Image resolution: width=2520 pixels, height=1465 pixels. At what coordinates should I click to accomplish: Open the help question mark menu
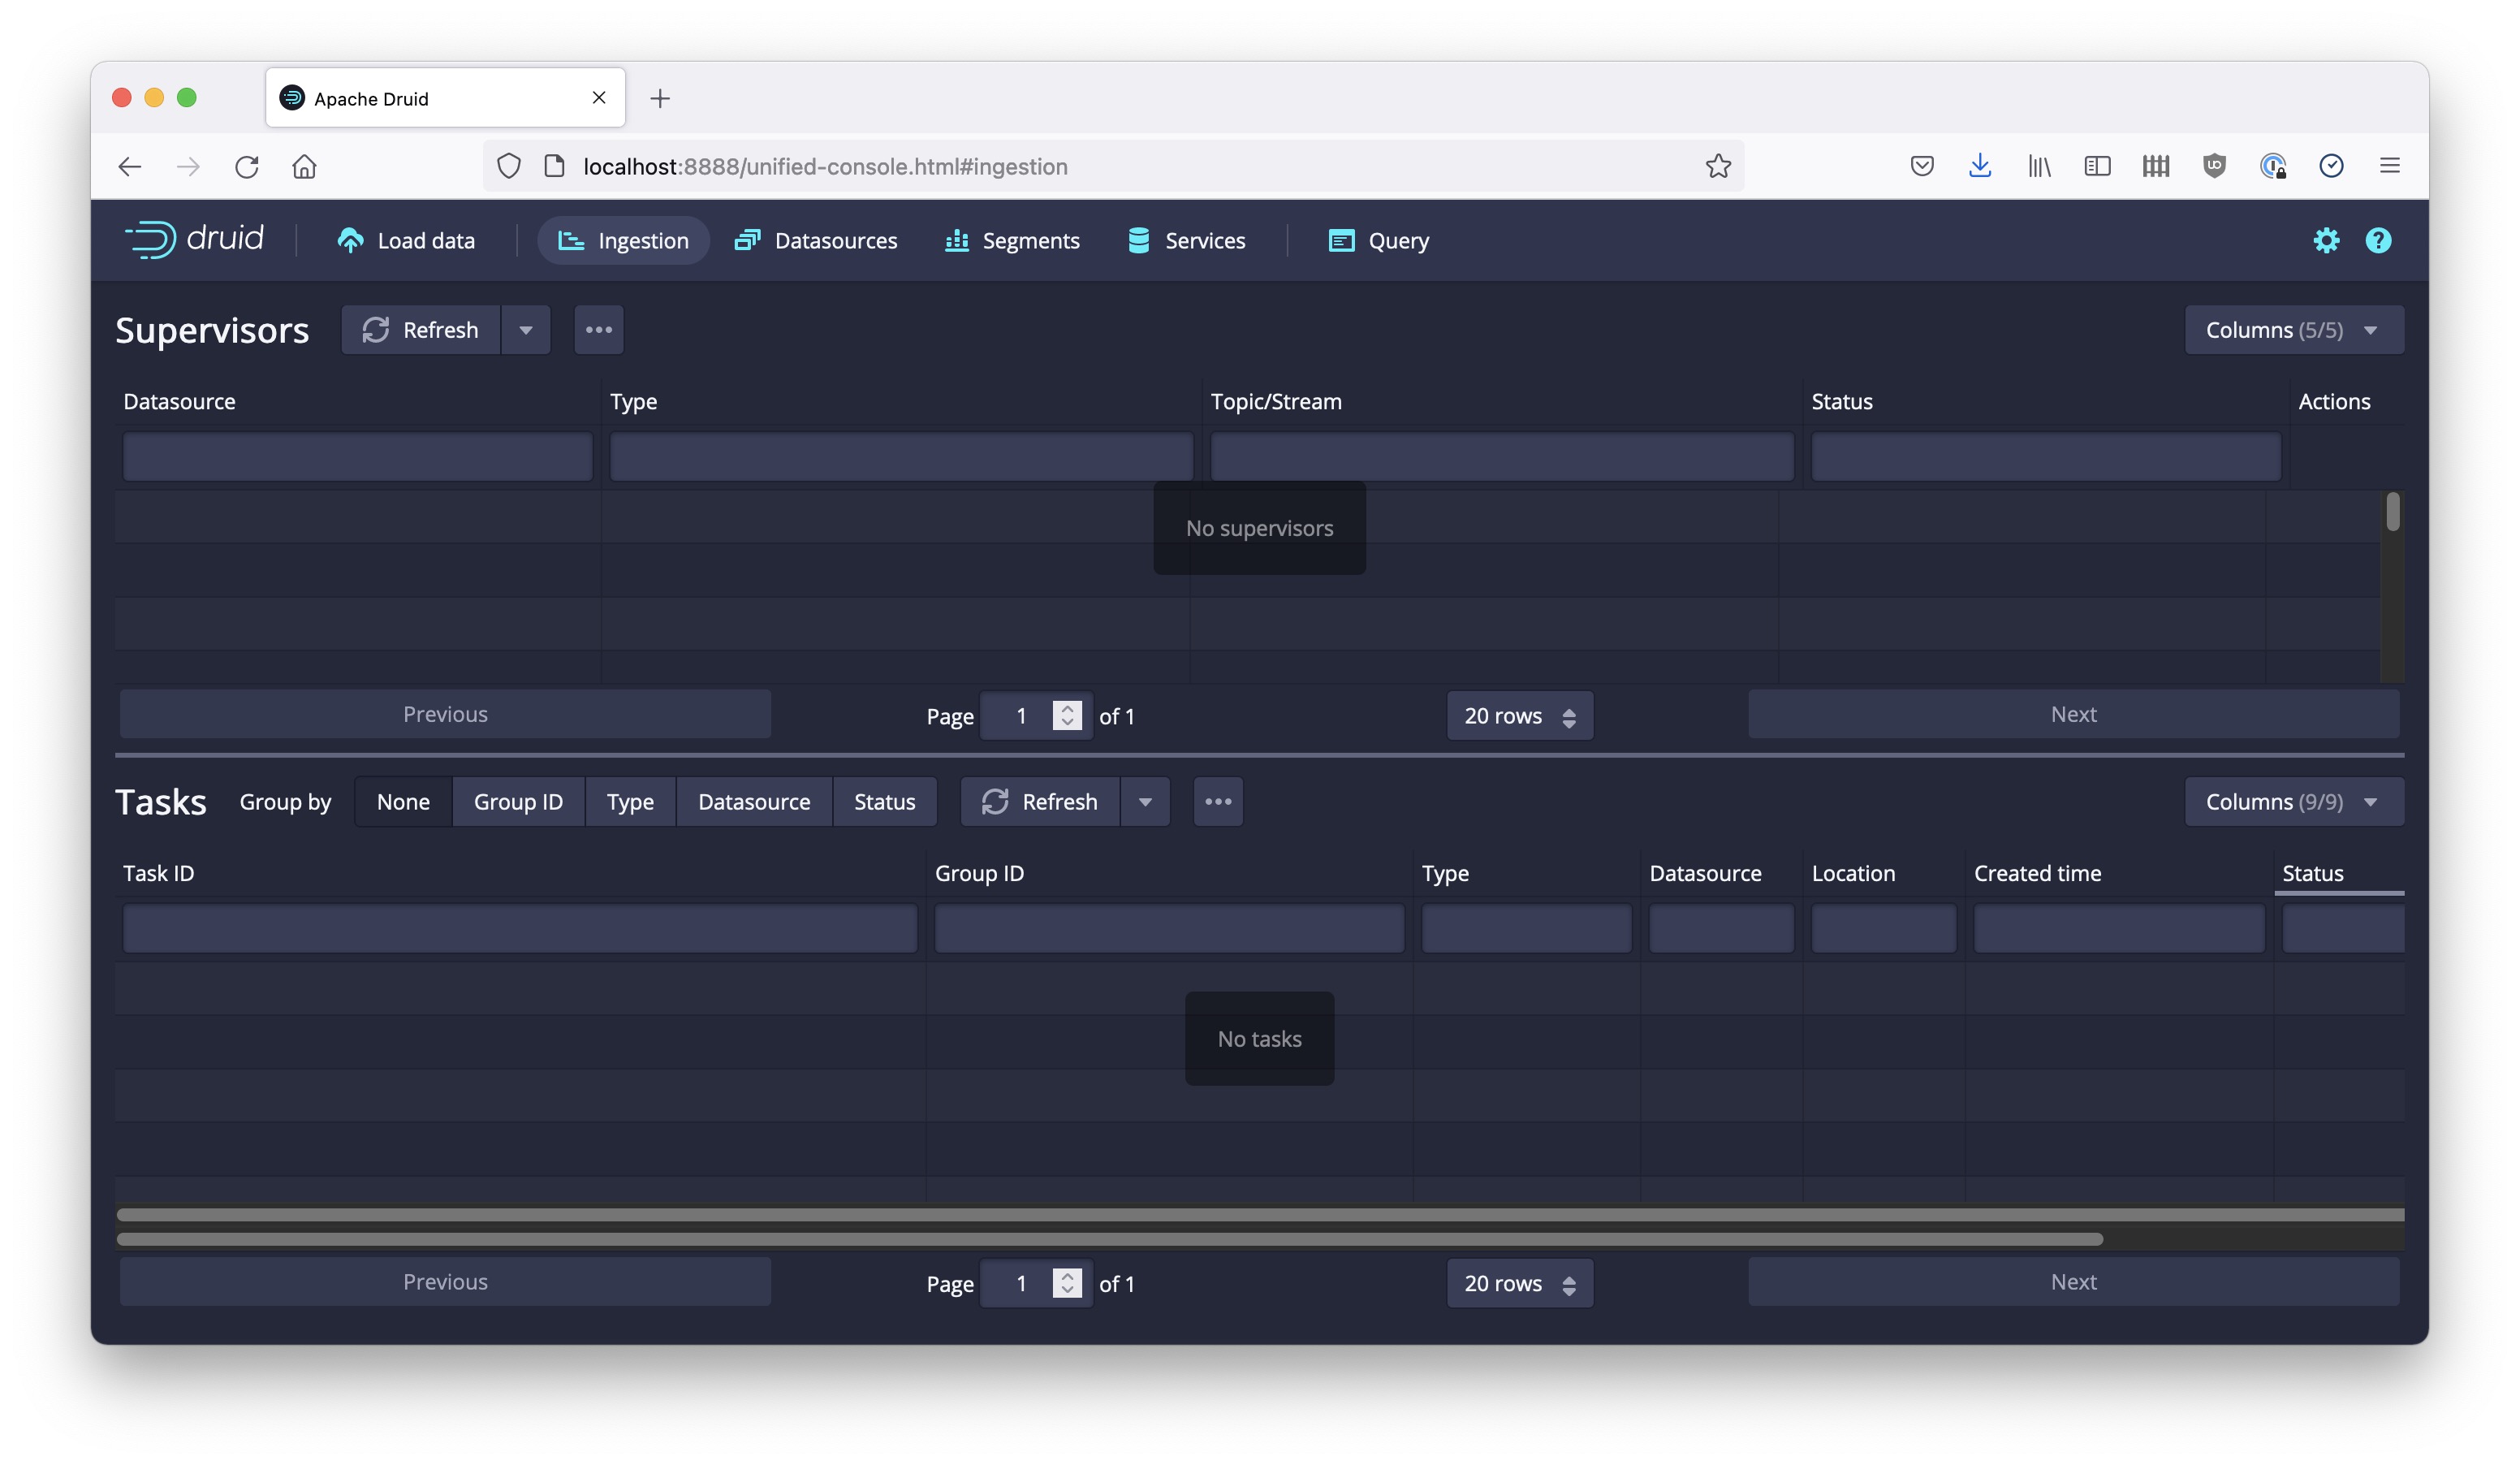(x=2378, y=240)
